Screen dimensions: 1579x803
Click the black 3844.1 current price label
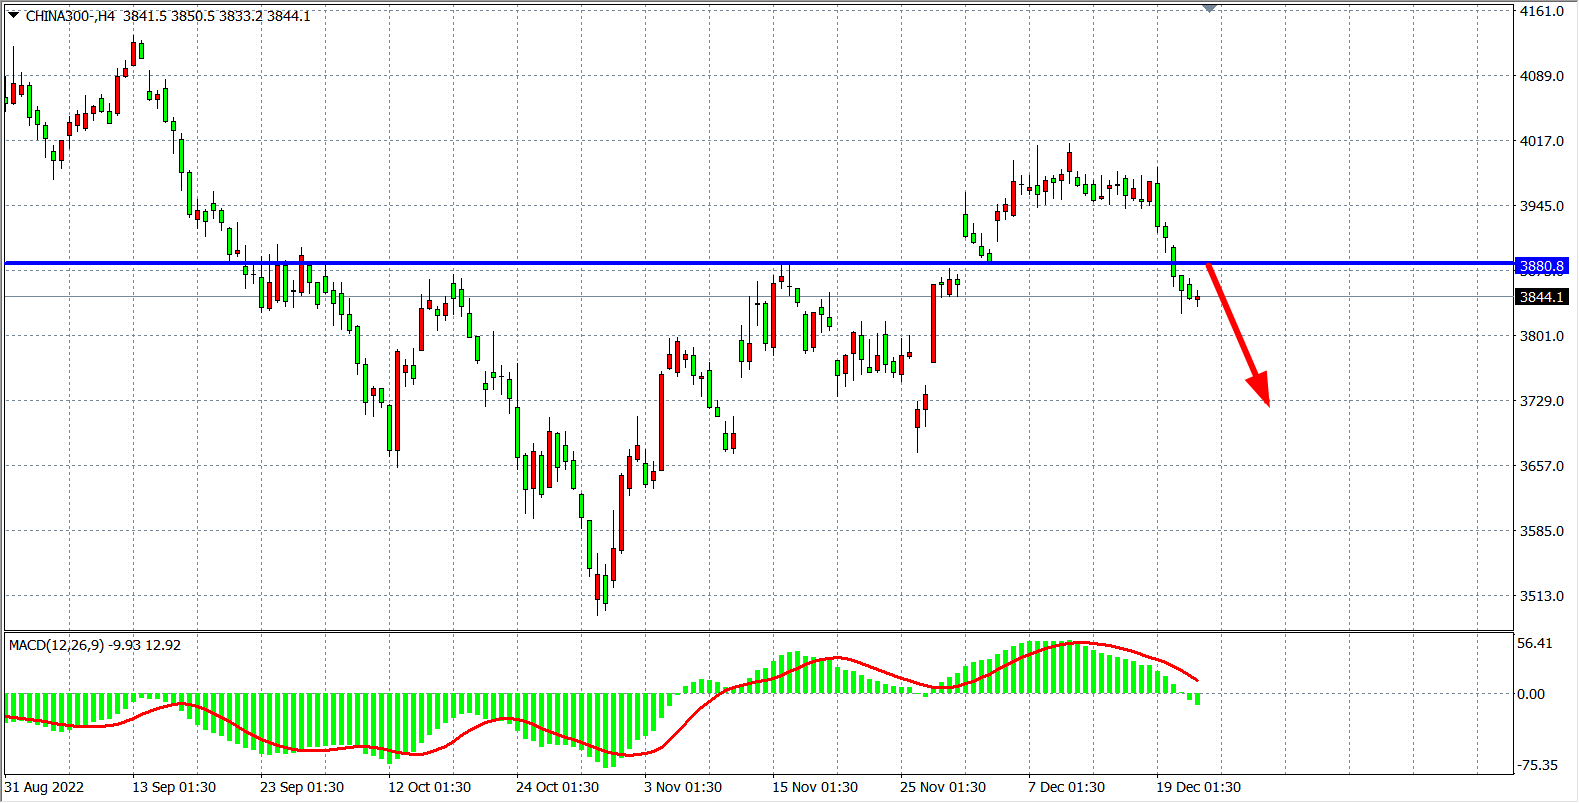click(1541, 297)
